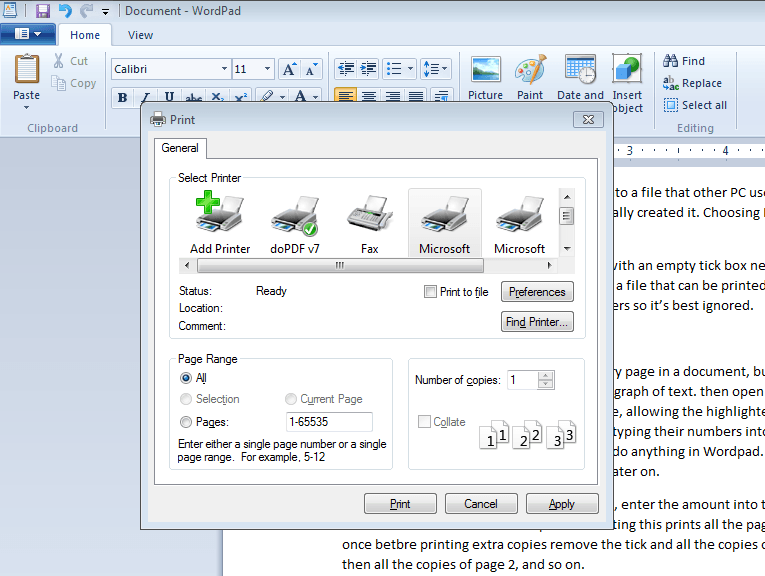Viewport: 765px width, 576px height.
Task: Select the General tab in Print dialog
Action: click(x=180, y=148)
